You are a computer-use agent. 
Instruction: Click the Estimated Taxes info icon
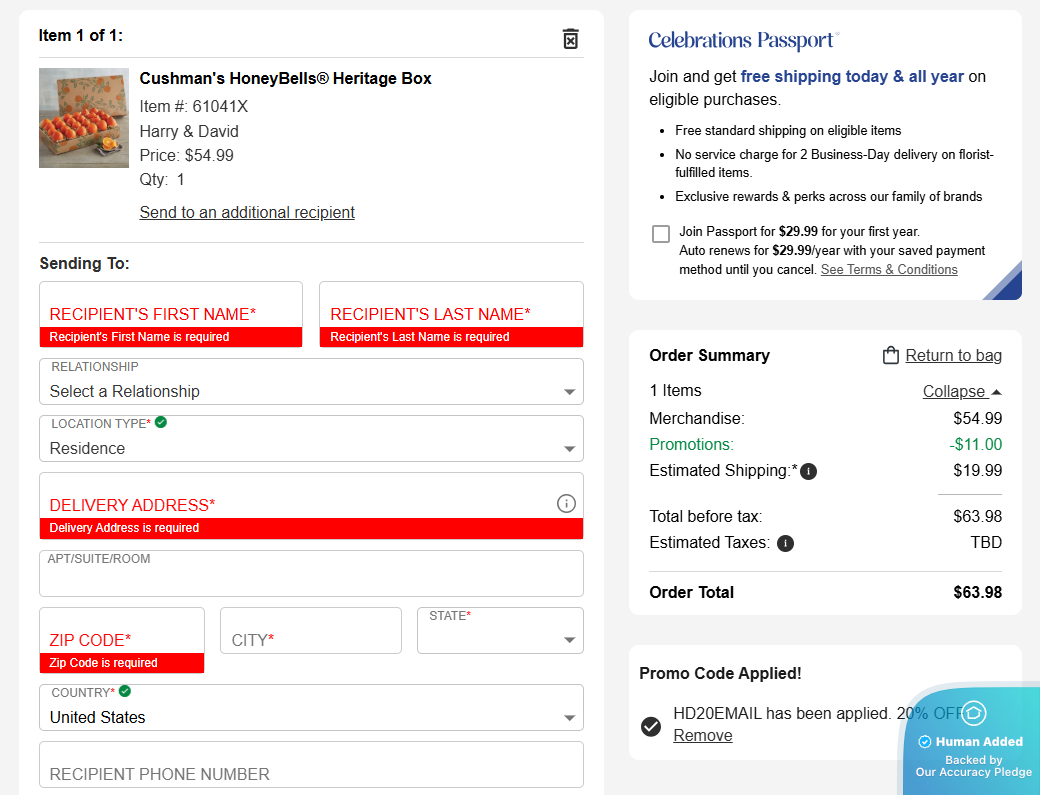(786, 543)
